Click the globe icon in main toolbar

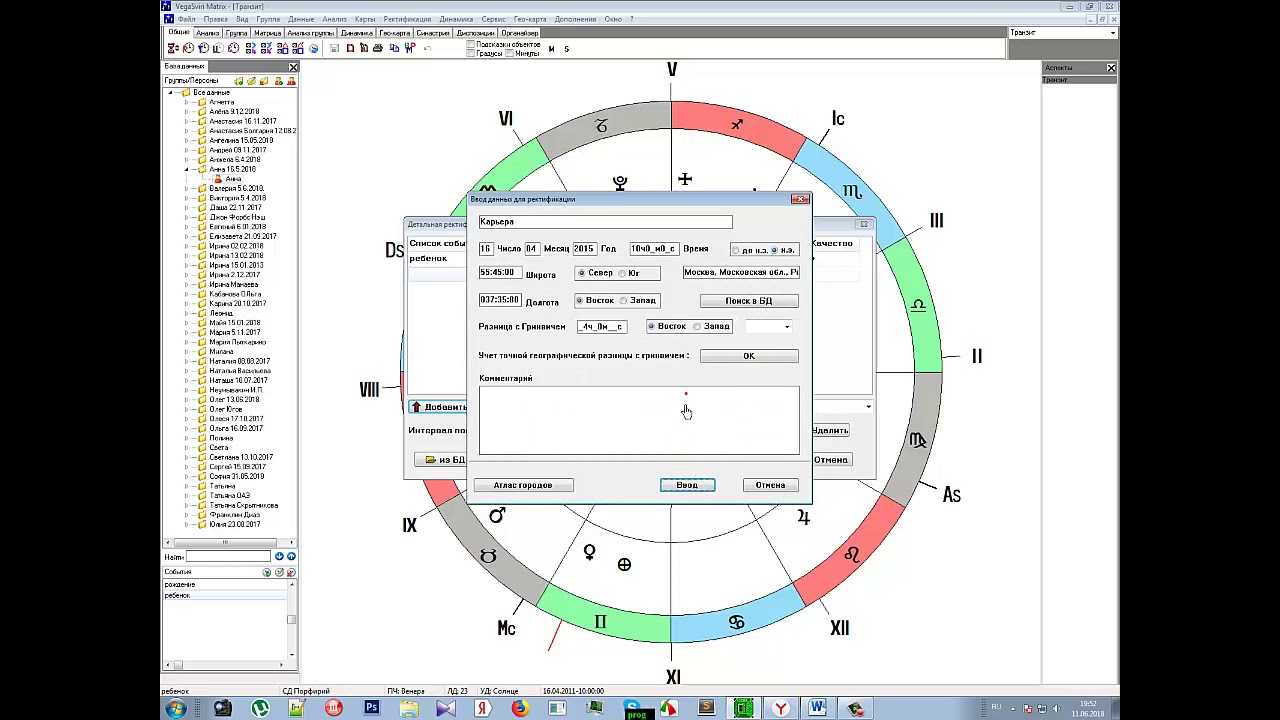(313, 48)
